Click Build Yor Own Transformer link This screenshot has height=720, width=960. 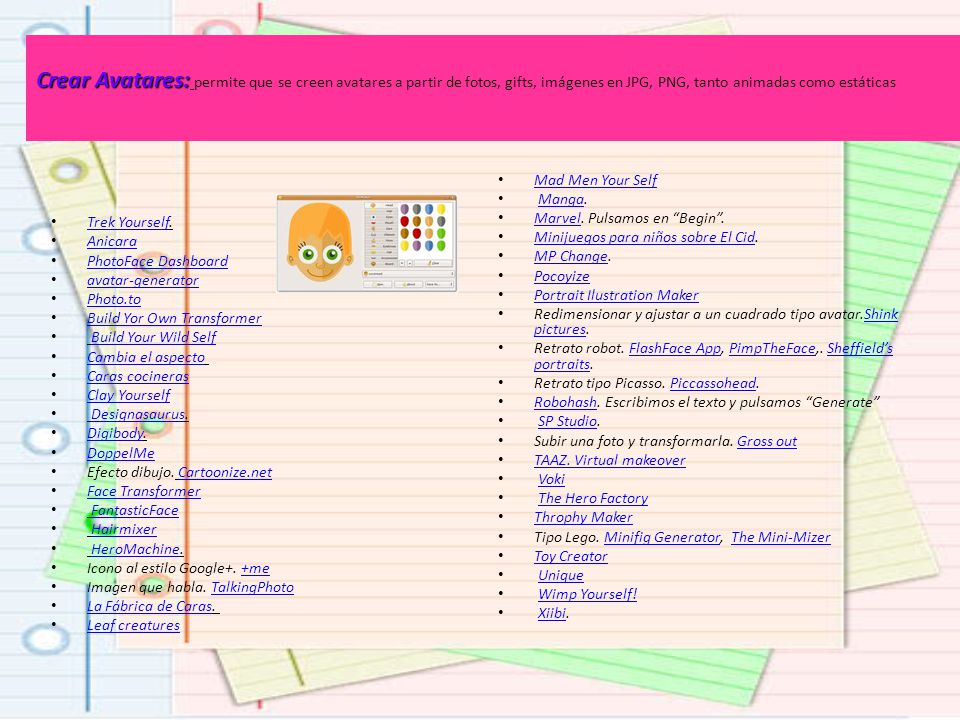(174, 318)
